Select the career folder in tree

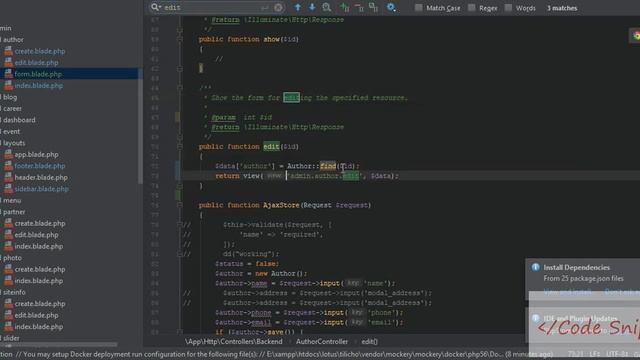pos(12,109)
